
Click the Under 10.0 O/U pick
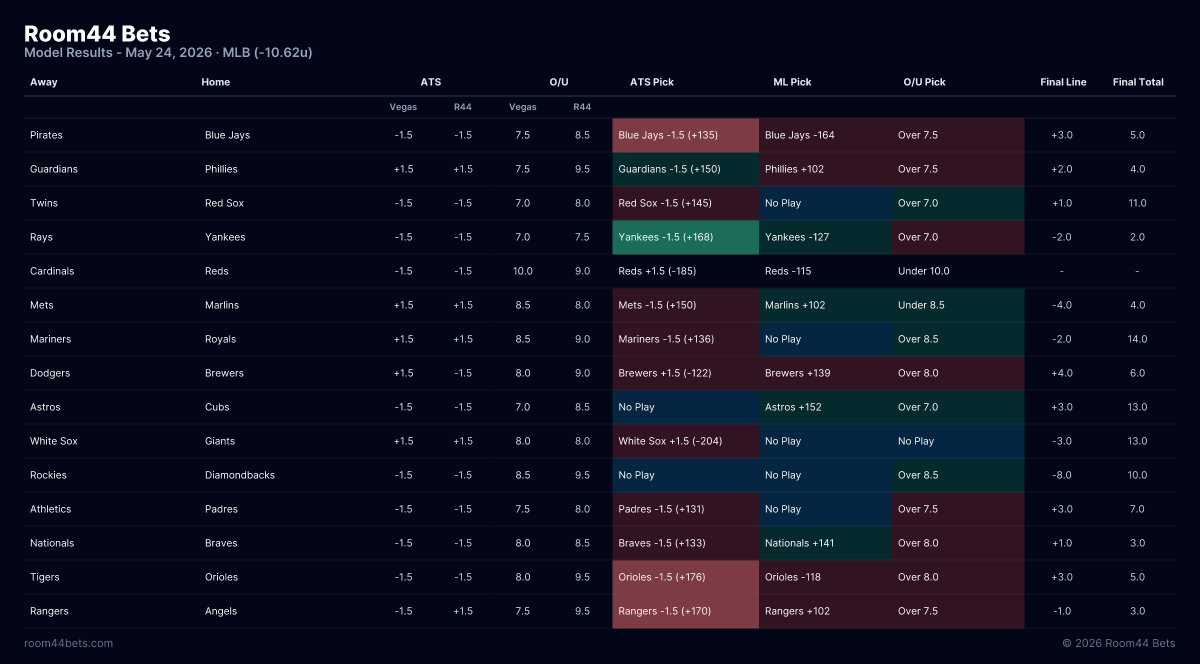point(958,271)
